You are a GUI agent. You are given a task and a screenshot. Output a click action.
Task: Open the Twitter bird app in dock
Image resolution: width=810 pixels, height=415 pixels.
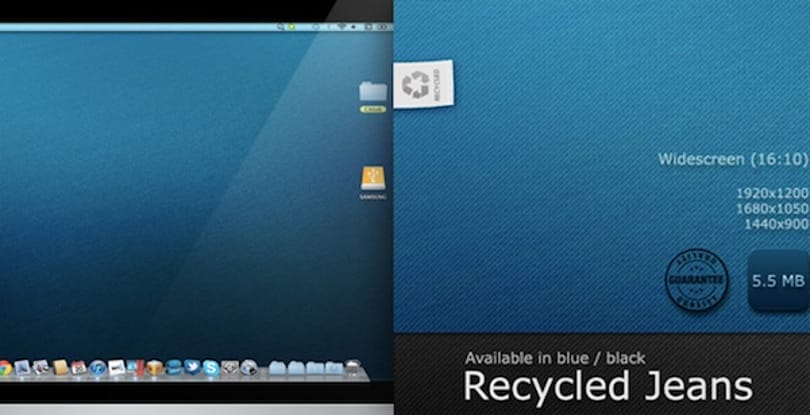click(x=192, y=367)
